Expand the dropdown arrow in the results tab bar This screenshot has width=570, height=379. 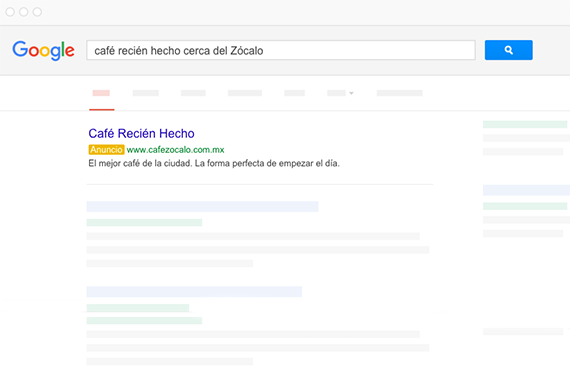(x=351, y=93)
